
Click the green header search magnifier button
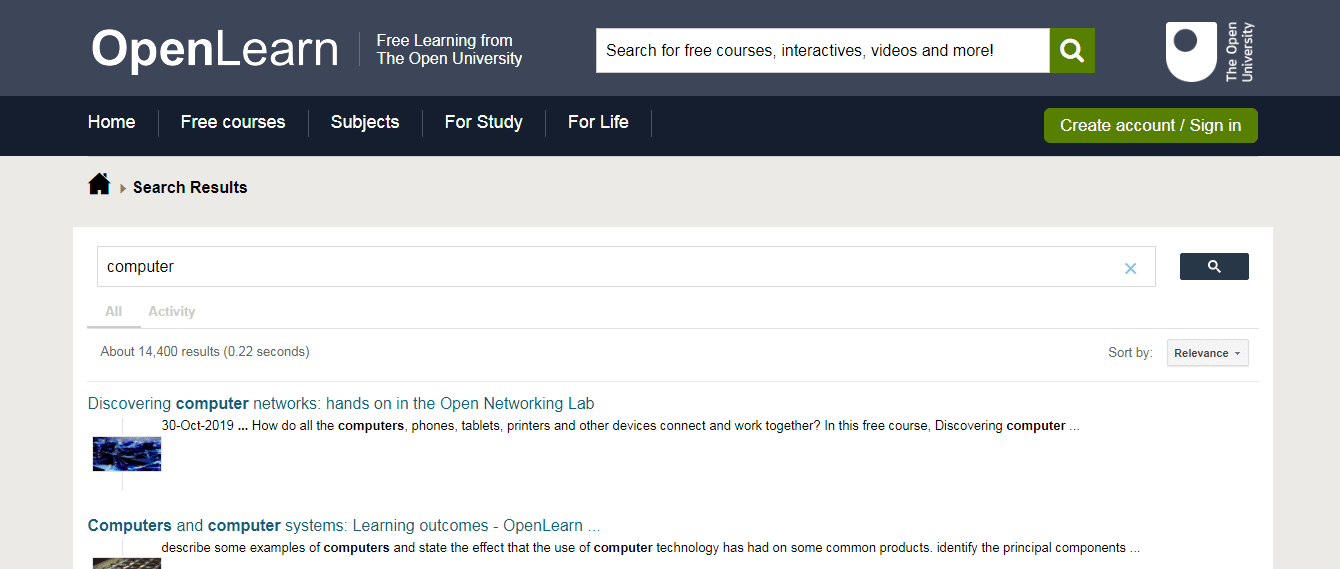tap(1072, 50)
